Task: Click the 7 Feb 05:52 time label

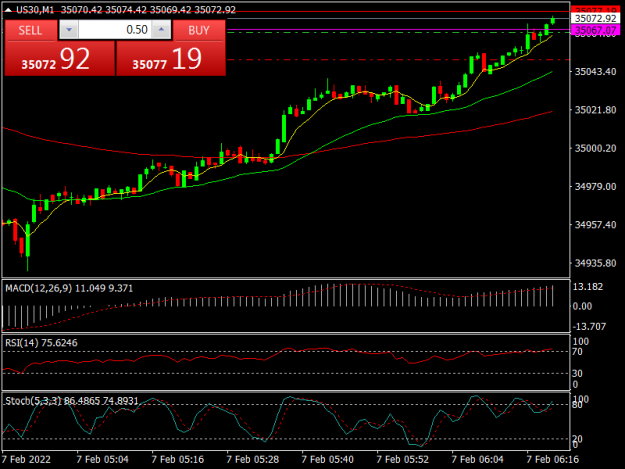Action: pos(403,459)
